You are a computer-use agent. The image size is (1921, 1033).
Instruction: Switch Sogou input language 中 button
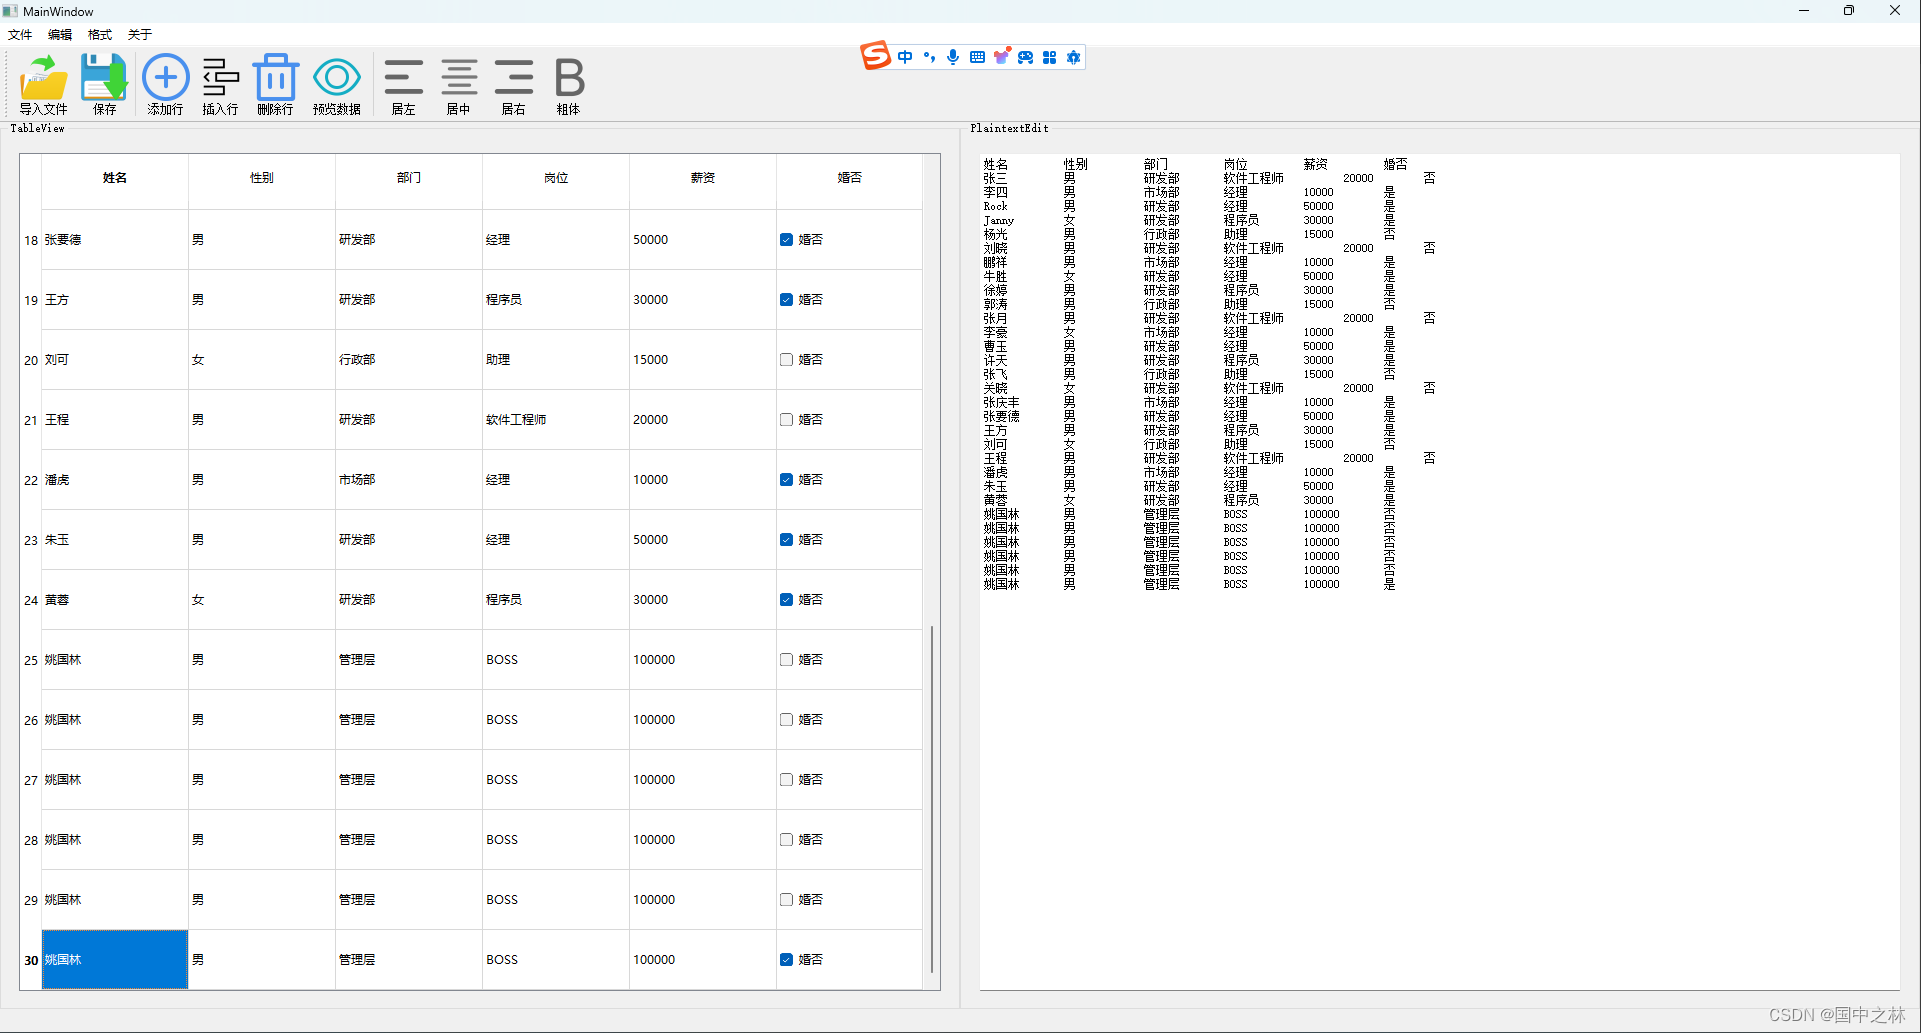pos(905,57)
